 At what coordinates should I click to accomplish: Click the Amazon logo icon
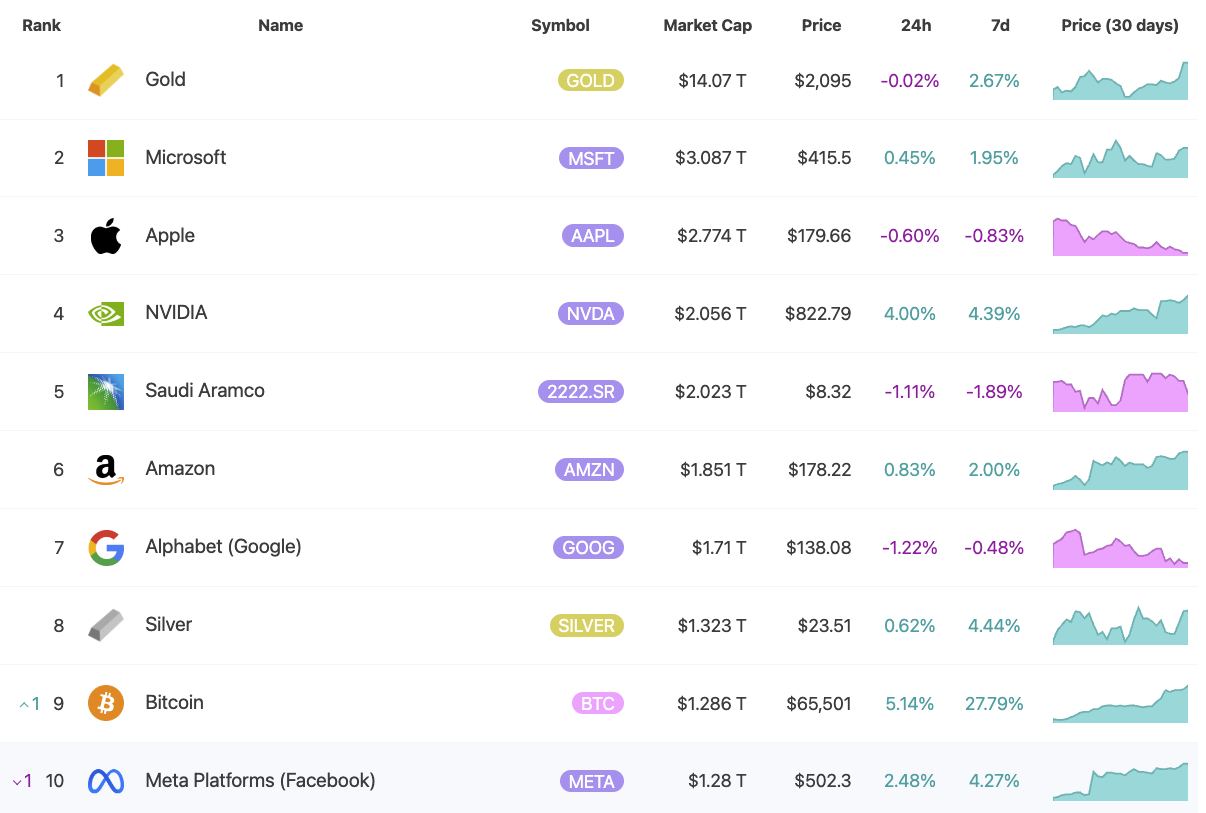[106, 470]
